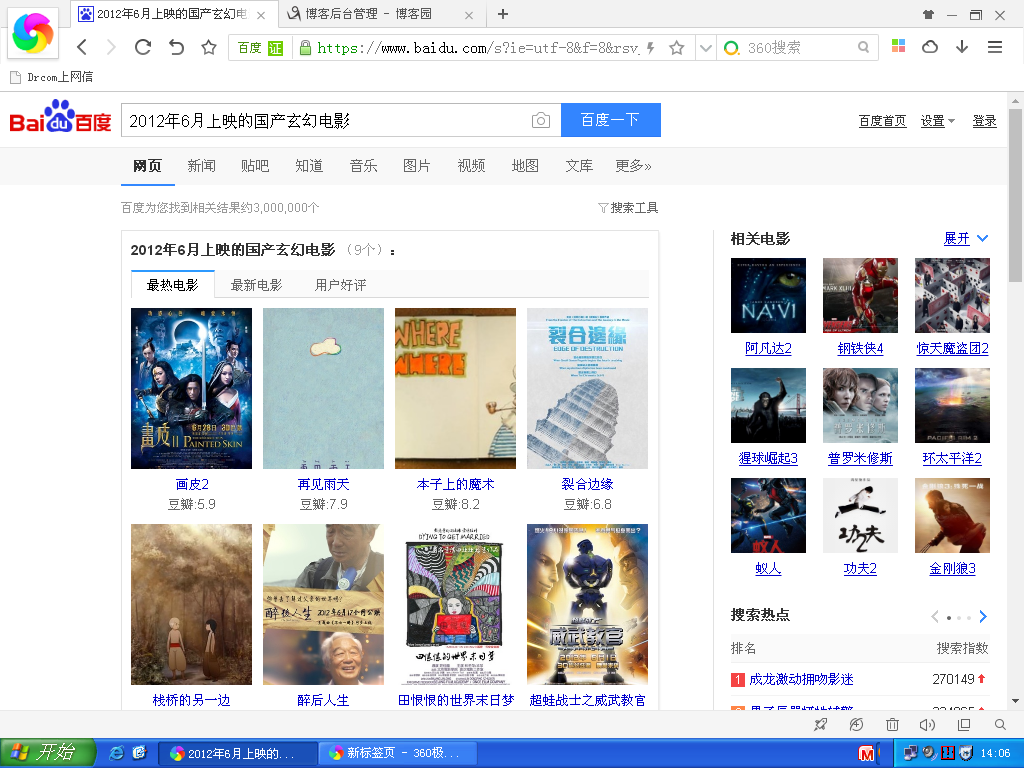Click the 360 search magnifier icon

pos(863,47)
